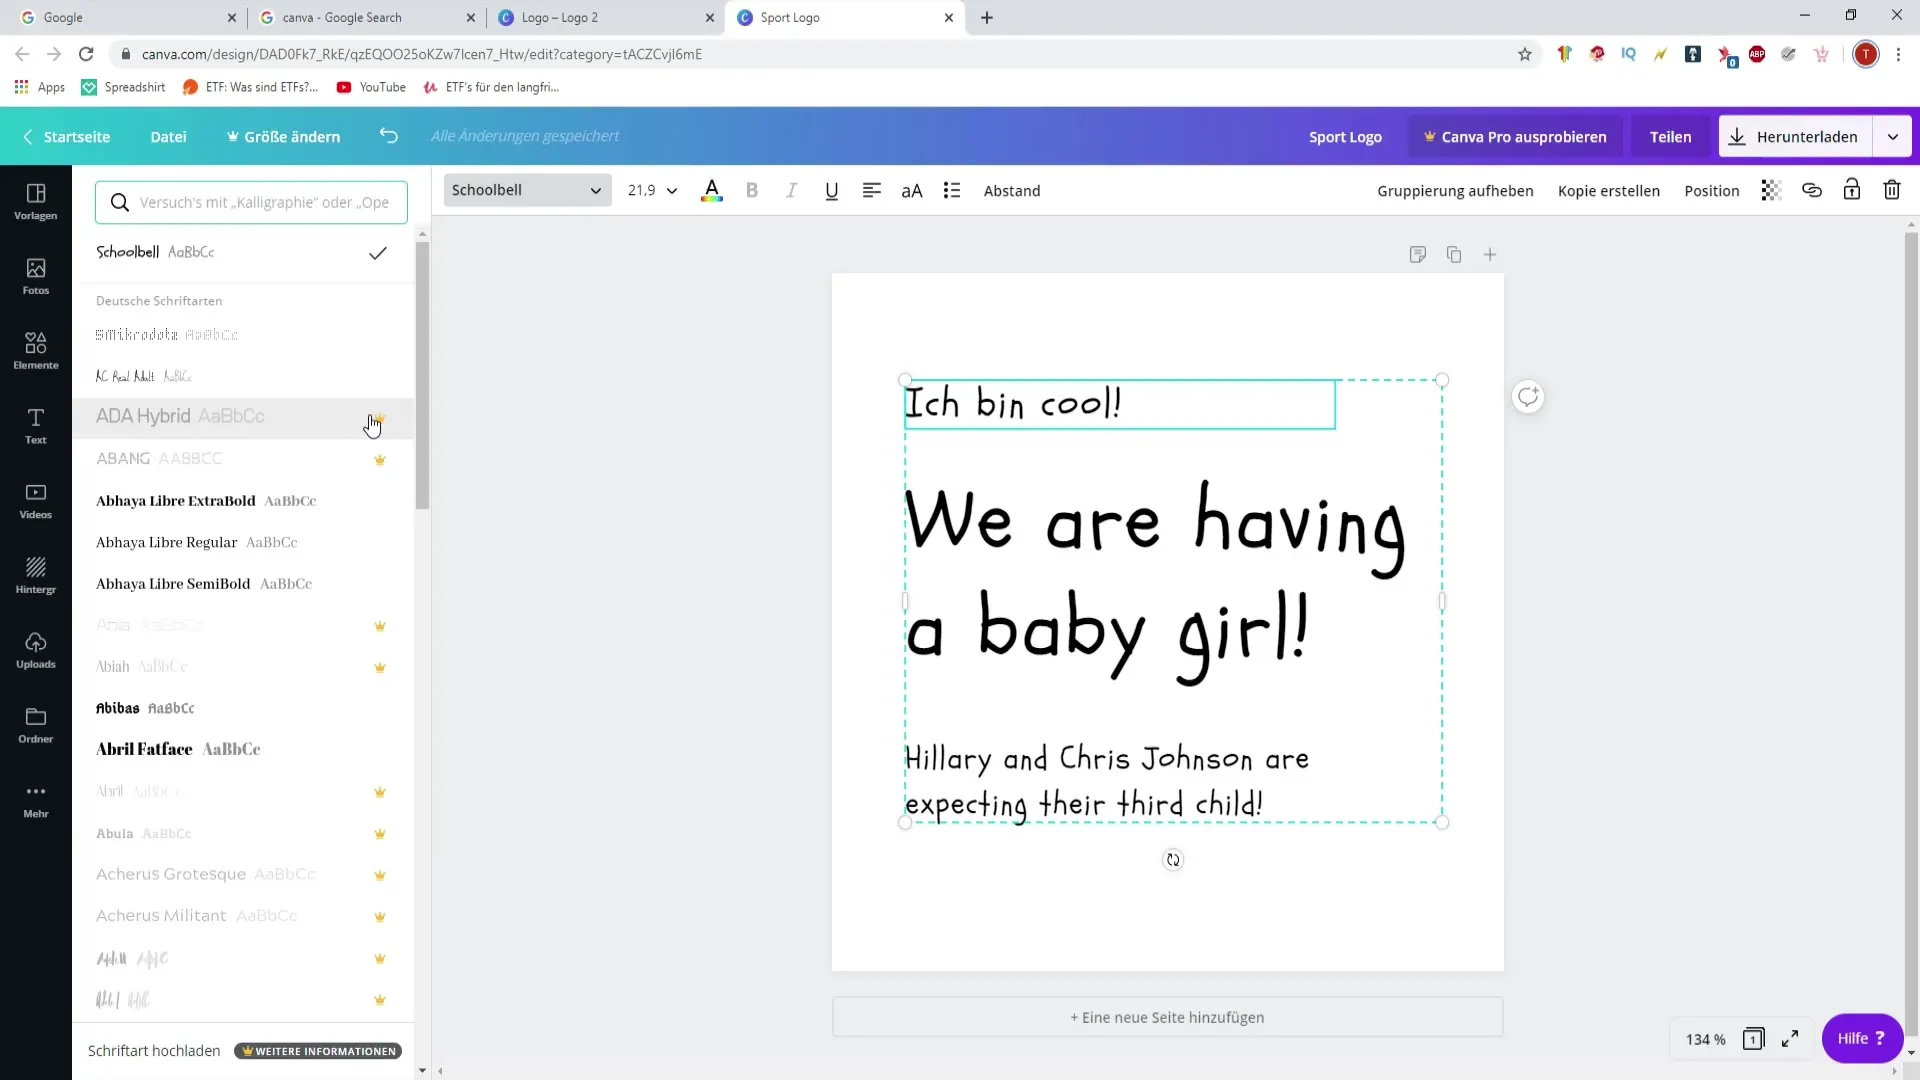Screen dimensions: 1920x1080
Task: Toggle bold formatting
Action: [752, 190]
